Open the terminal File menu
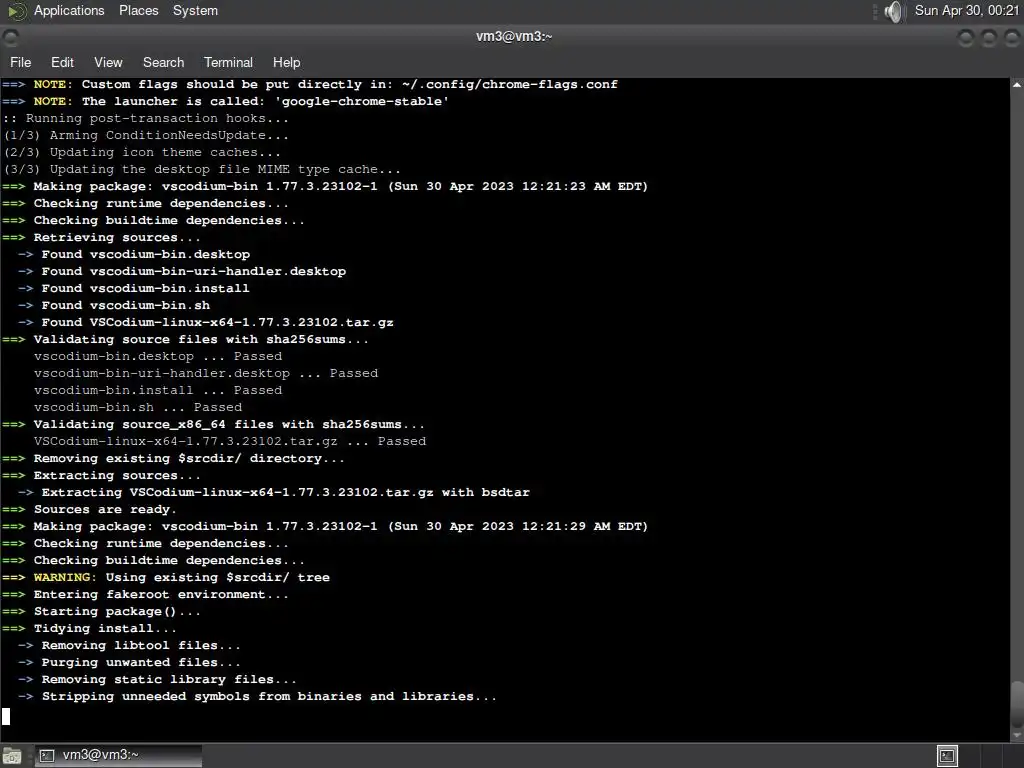Image resolution: width=1024 pixels, height=768 pixels. [21, 62]
